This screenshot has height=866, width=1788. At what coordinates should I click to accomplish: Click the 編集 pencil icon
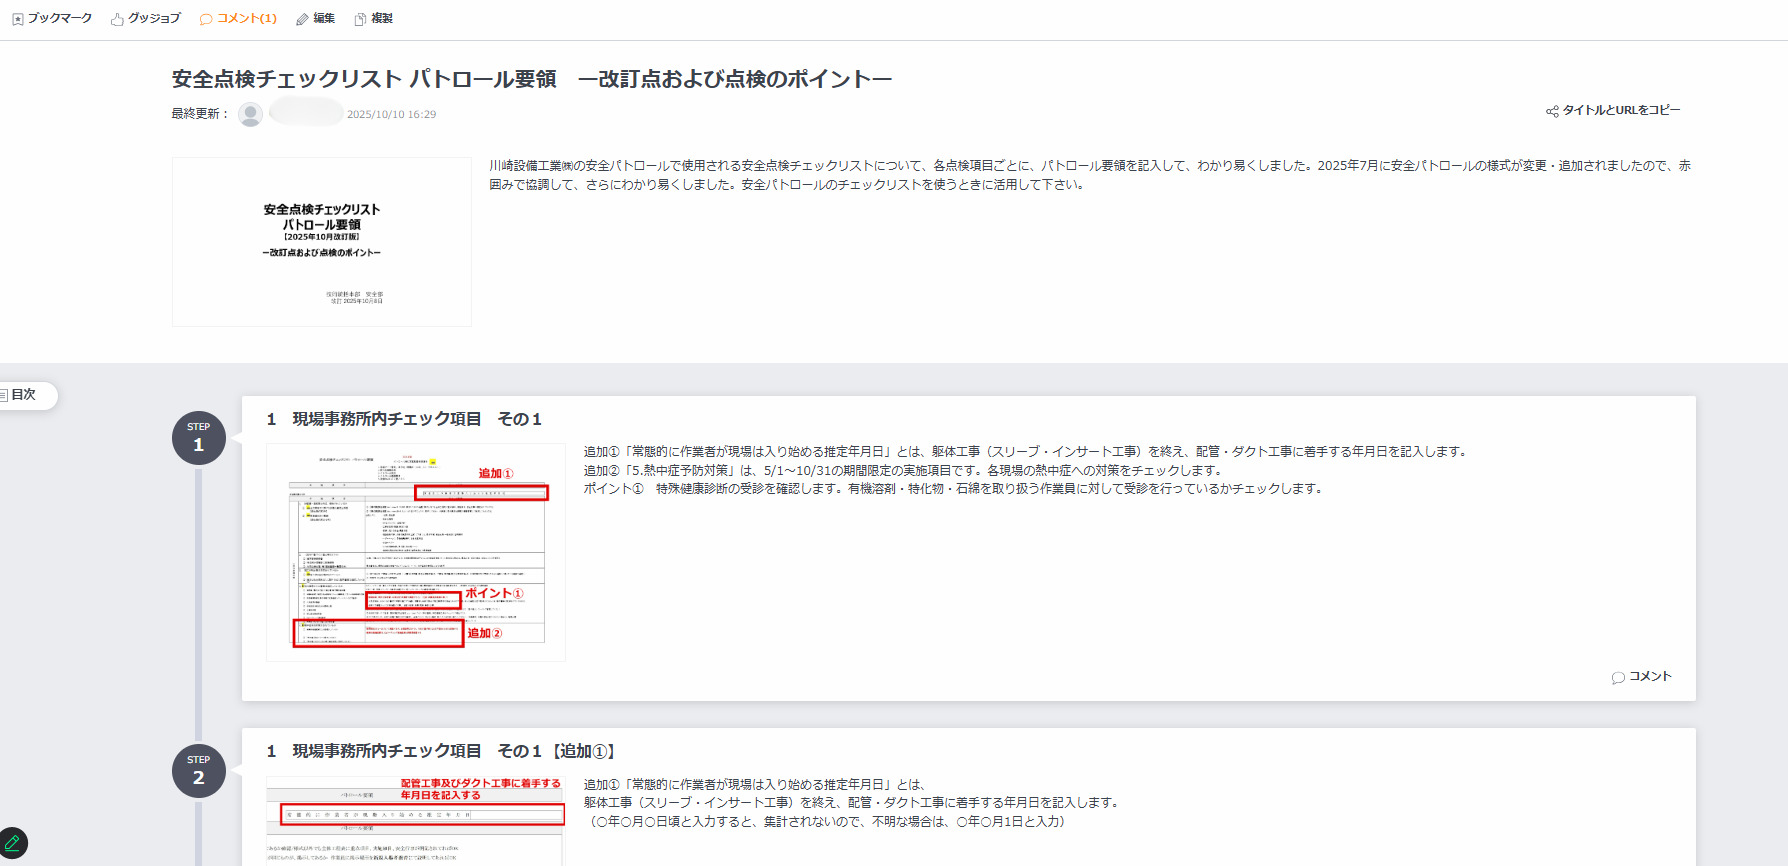click(302, 19)
